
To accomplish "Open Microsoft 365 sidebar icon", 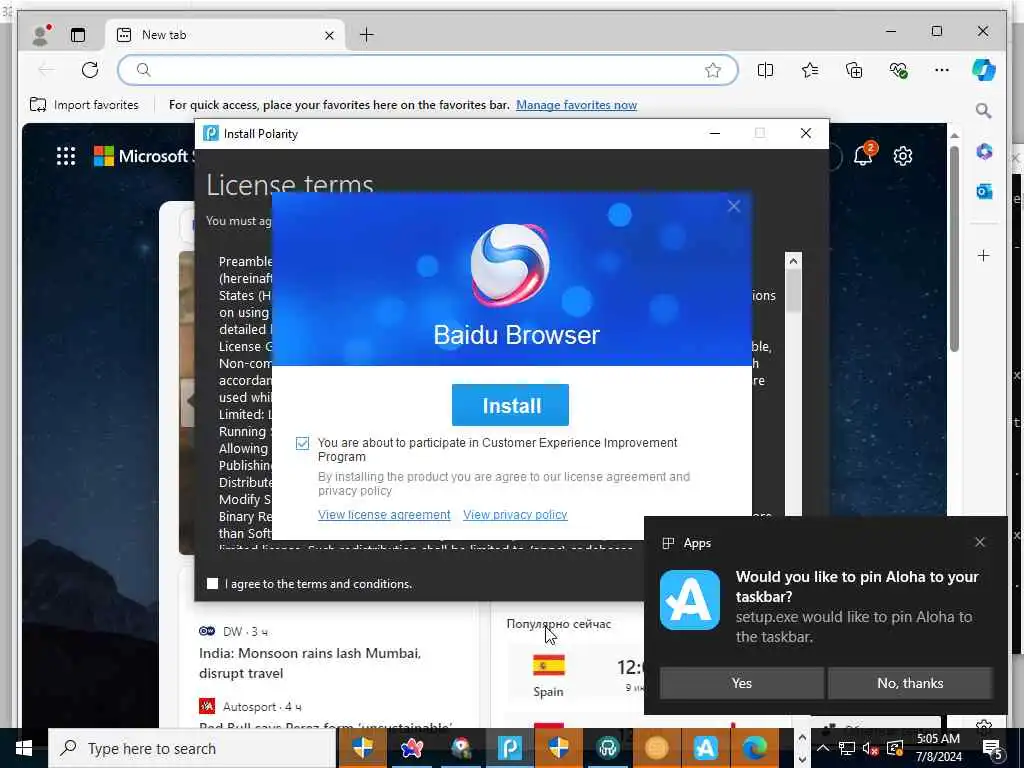I will pyautogui.click(x=984, y=152).
